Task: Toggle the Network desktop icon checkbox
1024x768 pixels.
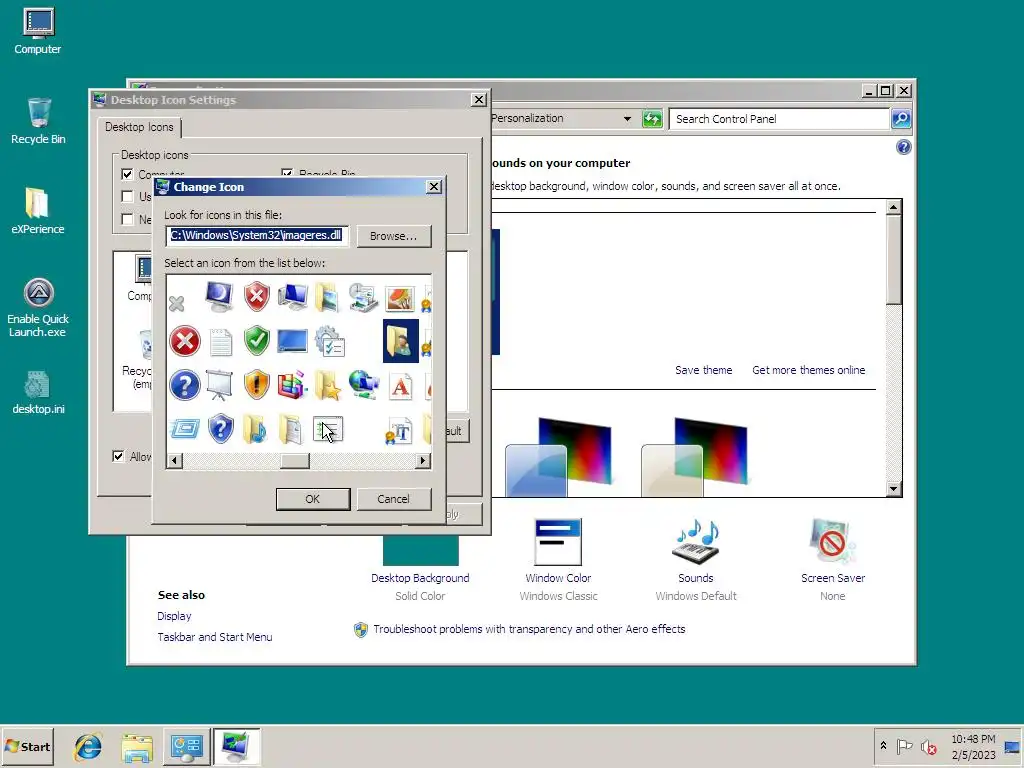Action: tap(127, 219)
